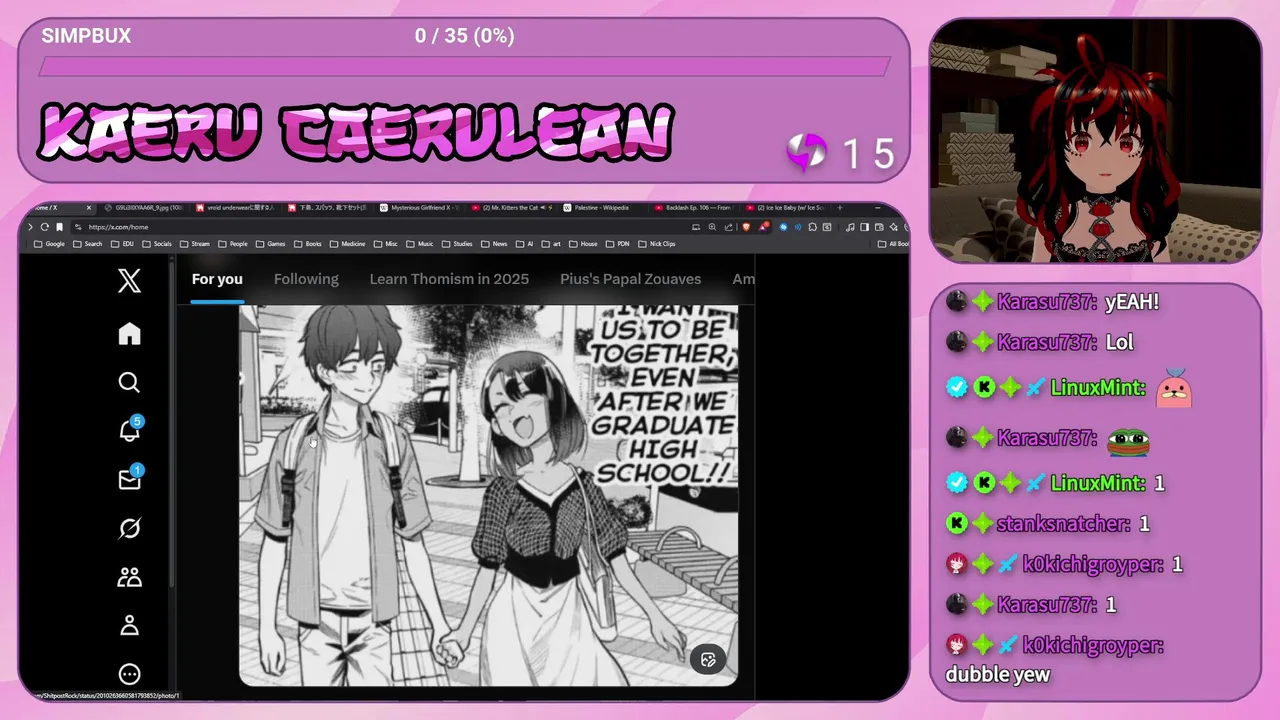The width and height of the screenshot is (1280, 720).
Task: Open the Books bookmarks folder
Action: point(308,244)
